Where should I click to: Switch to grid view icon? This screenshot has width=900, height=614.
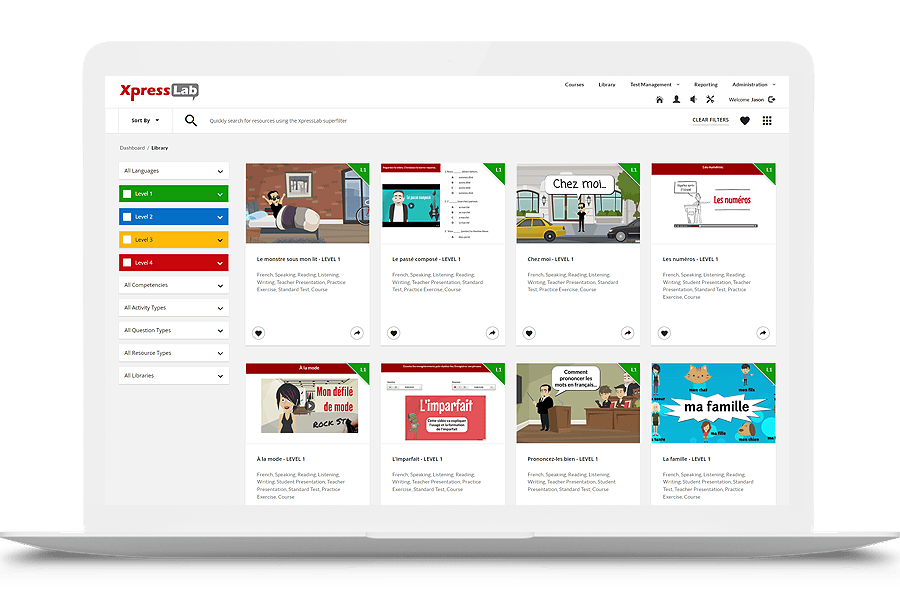pyautogui.click(x=767, y=121)
